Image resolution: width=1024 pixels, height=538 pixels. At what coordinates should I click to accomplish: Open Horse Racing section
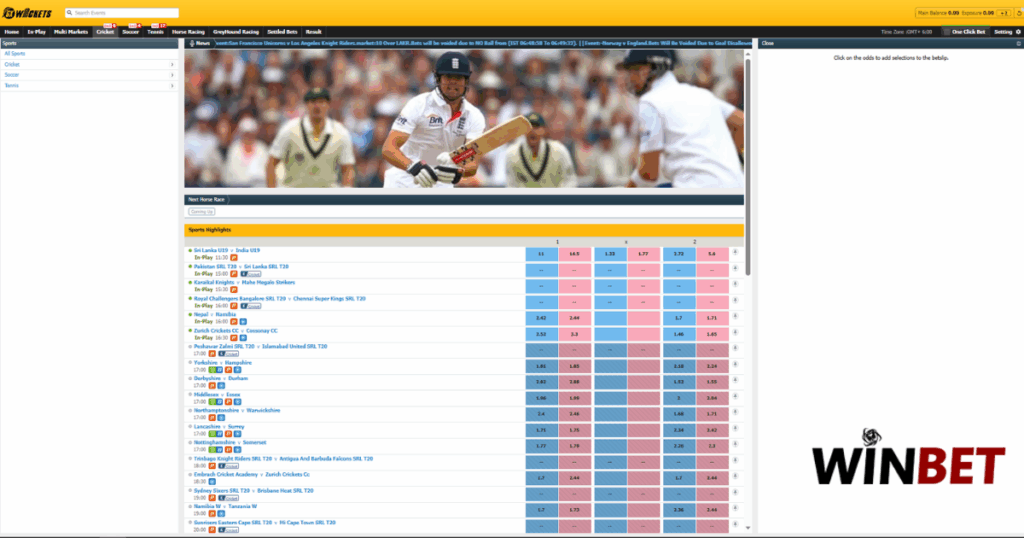[x=188, y=31]
